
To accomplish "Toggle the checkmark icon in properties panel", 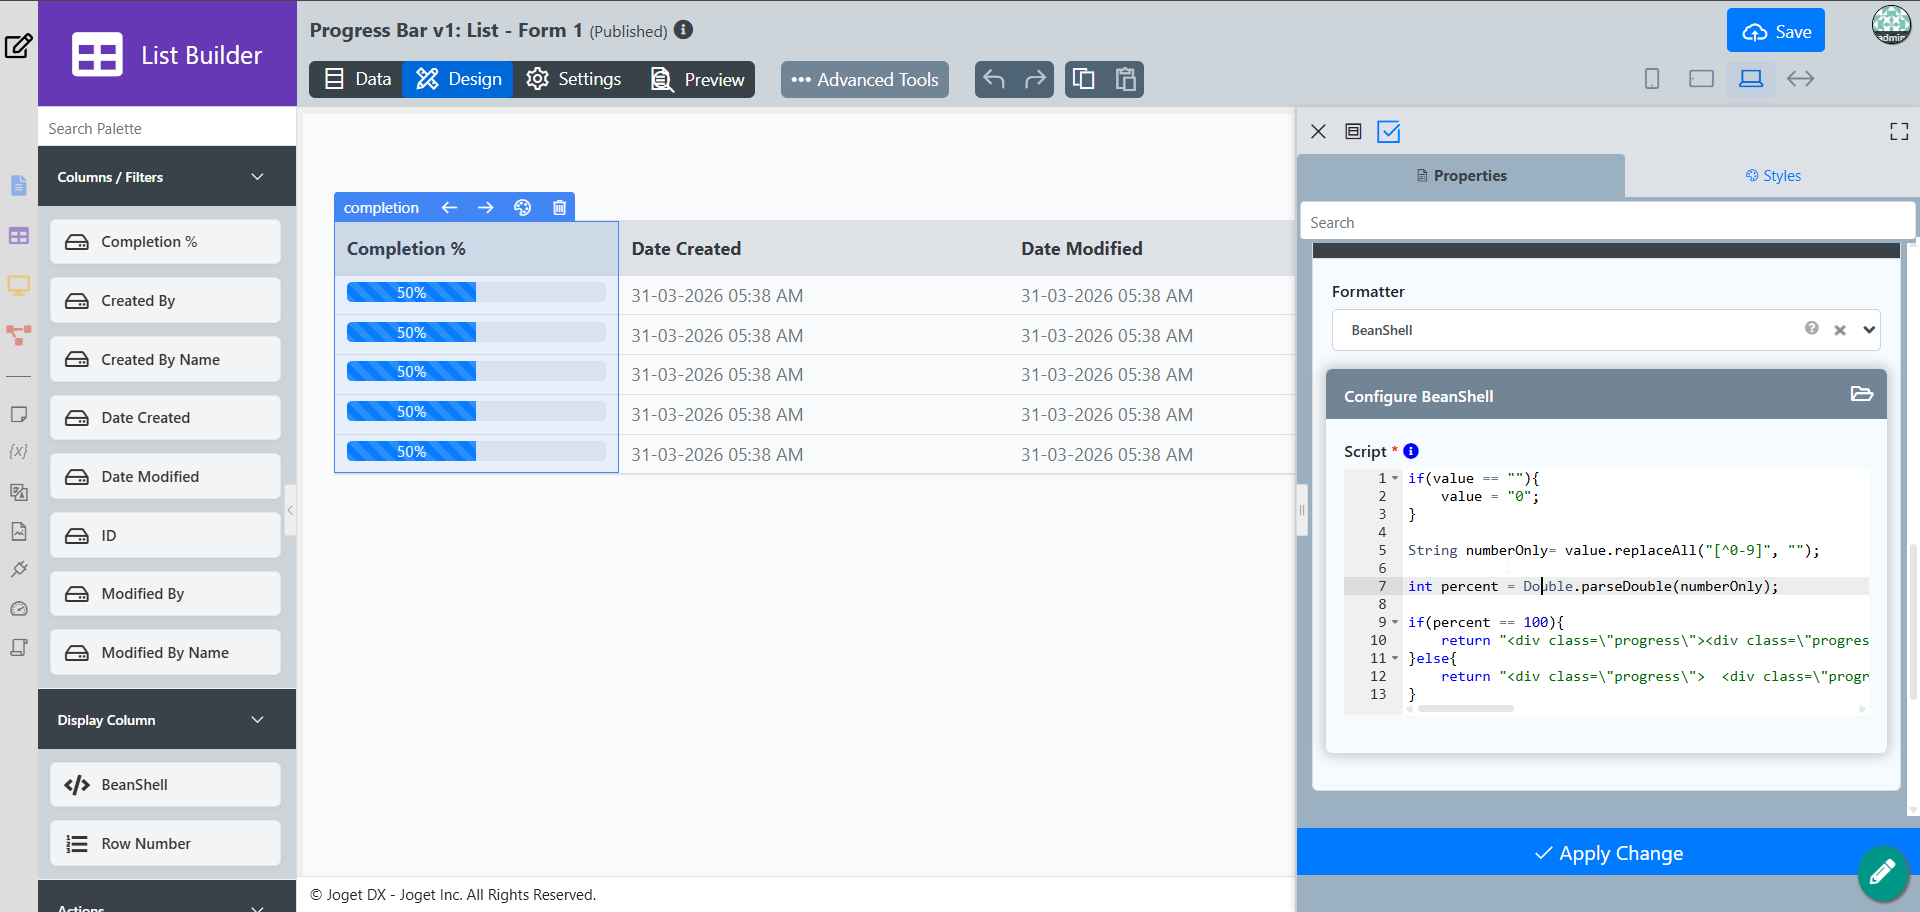I will click(x=1389, y=131).
